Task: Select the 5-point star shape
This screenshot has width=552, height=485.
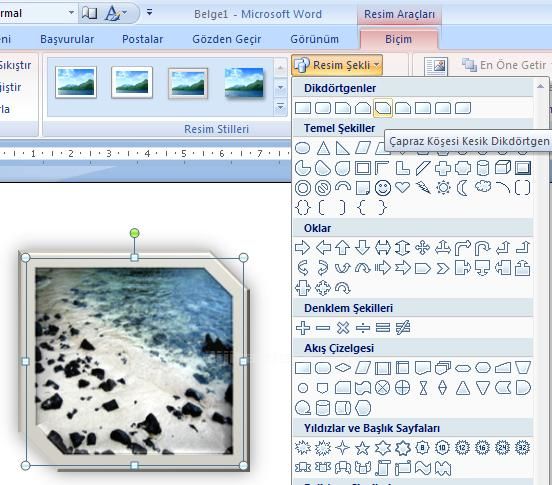Action: [363, 448]
